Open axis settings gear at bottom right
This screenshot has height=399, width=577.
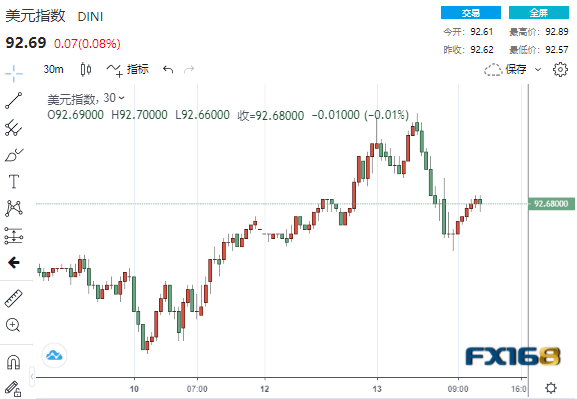click(551, 388)
